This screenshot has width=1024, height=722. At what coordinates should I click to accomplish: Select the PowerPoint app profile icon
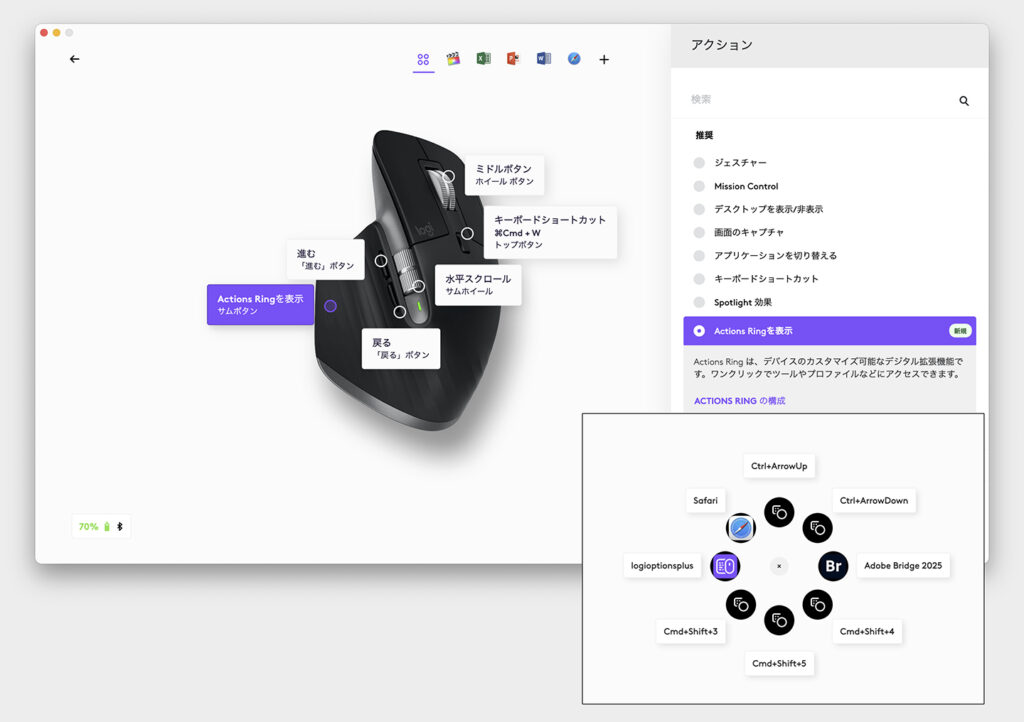click(513, 59)
